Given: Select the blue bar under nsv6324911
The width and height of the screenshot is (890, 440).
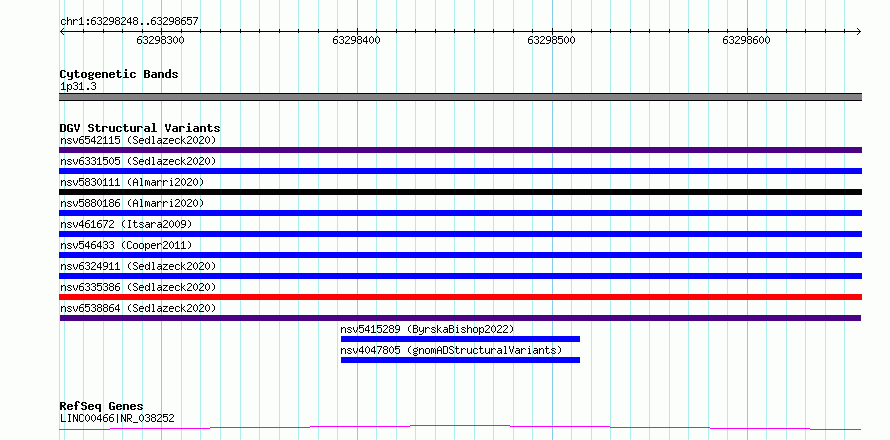Looking at the screenshot, I should 460,276.
